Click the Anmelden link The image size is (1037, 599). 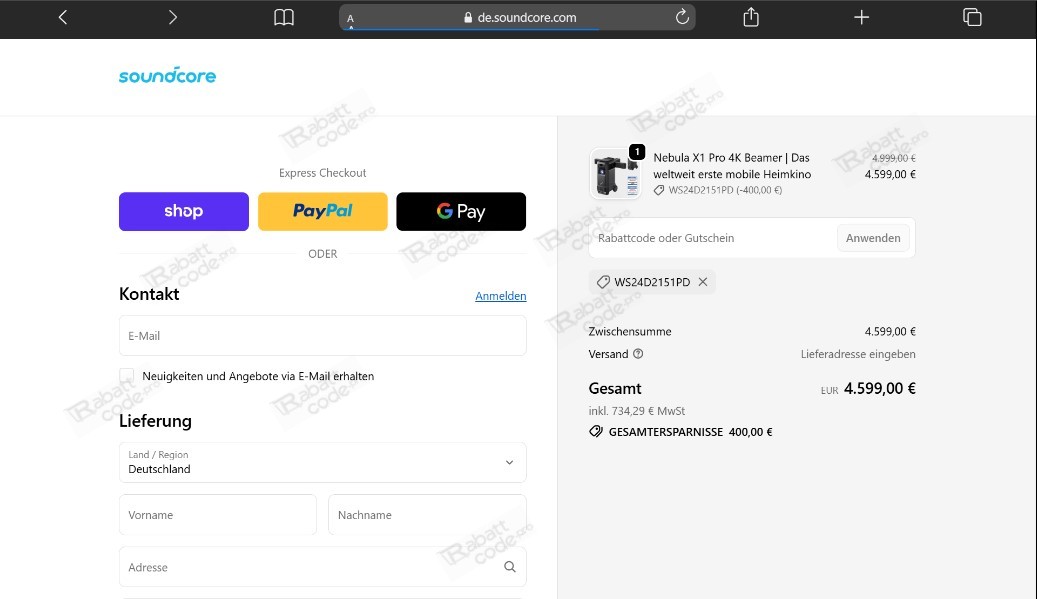pyautogui.click(x=501, y=296)
